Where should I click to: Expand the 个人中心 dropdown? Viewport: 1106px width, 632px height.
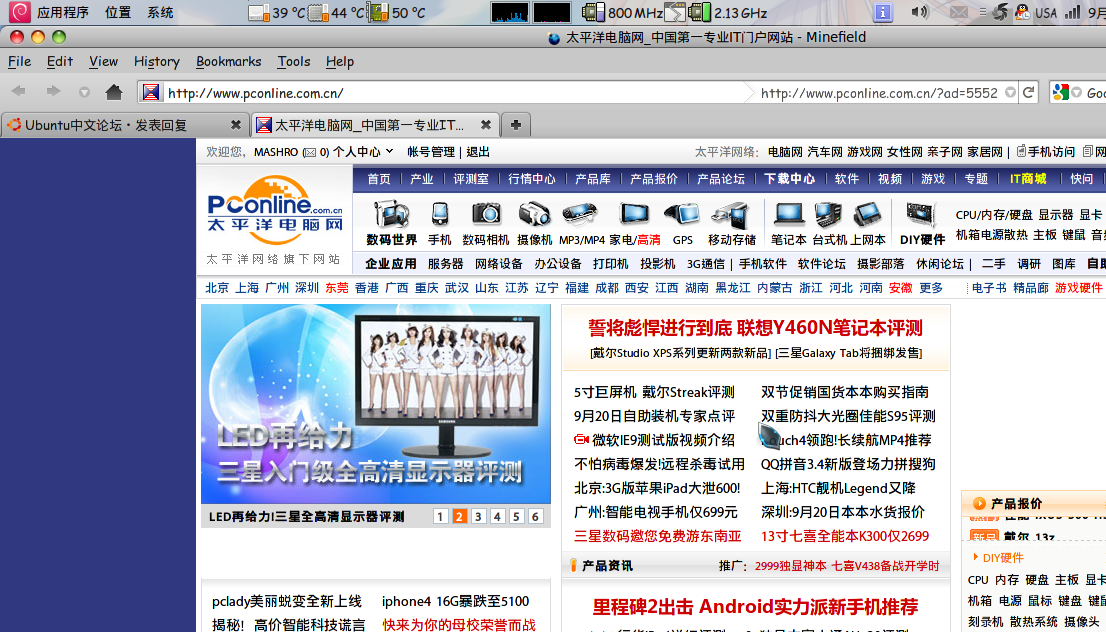363,152
